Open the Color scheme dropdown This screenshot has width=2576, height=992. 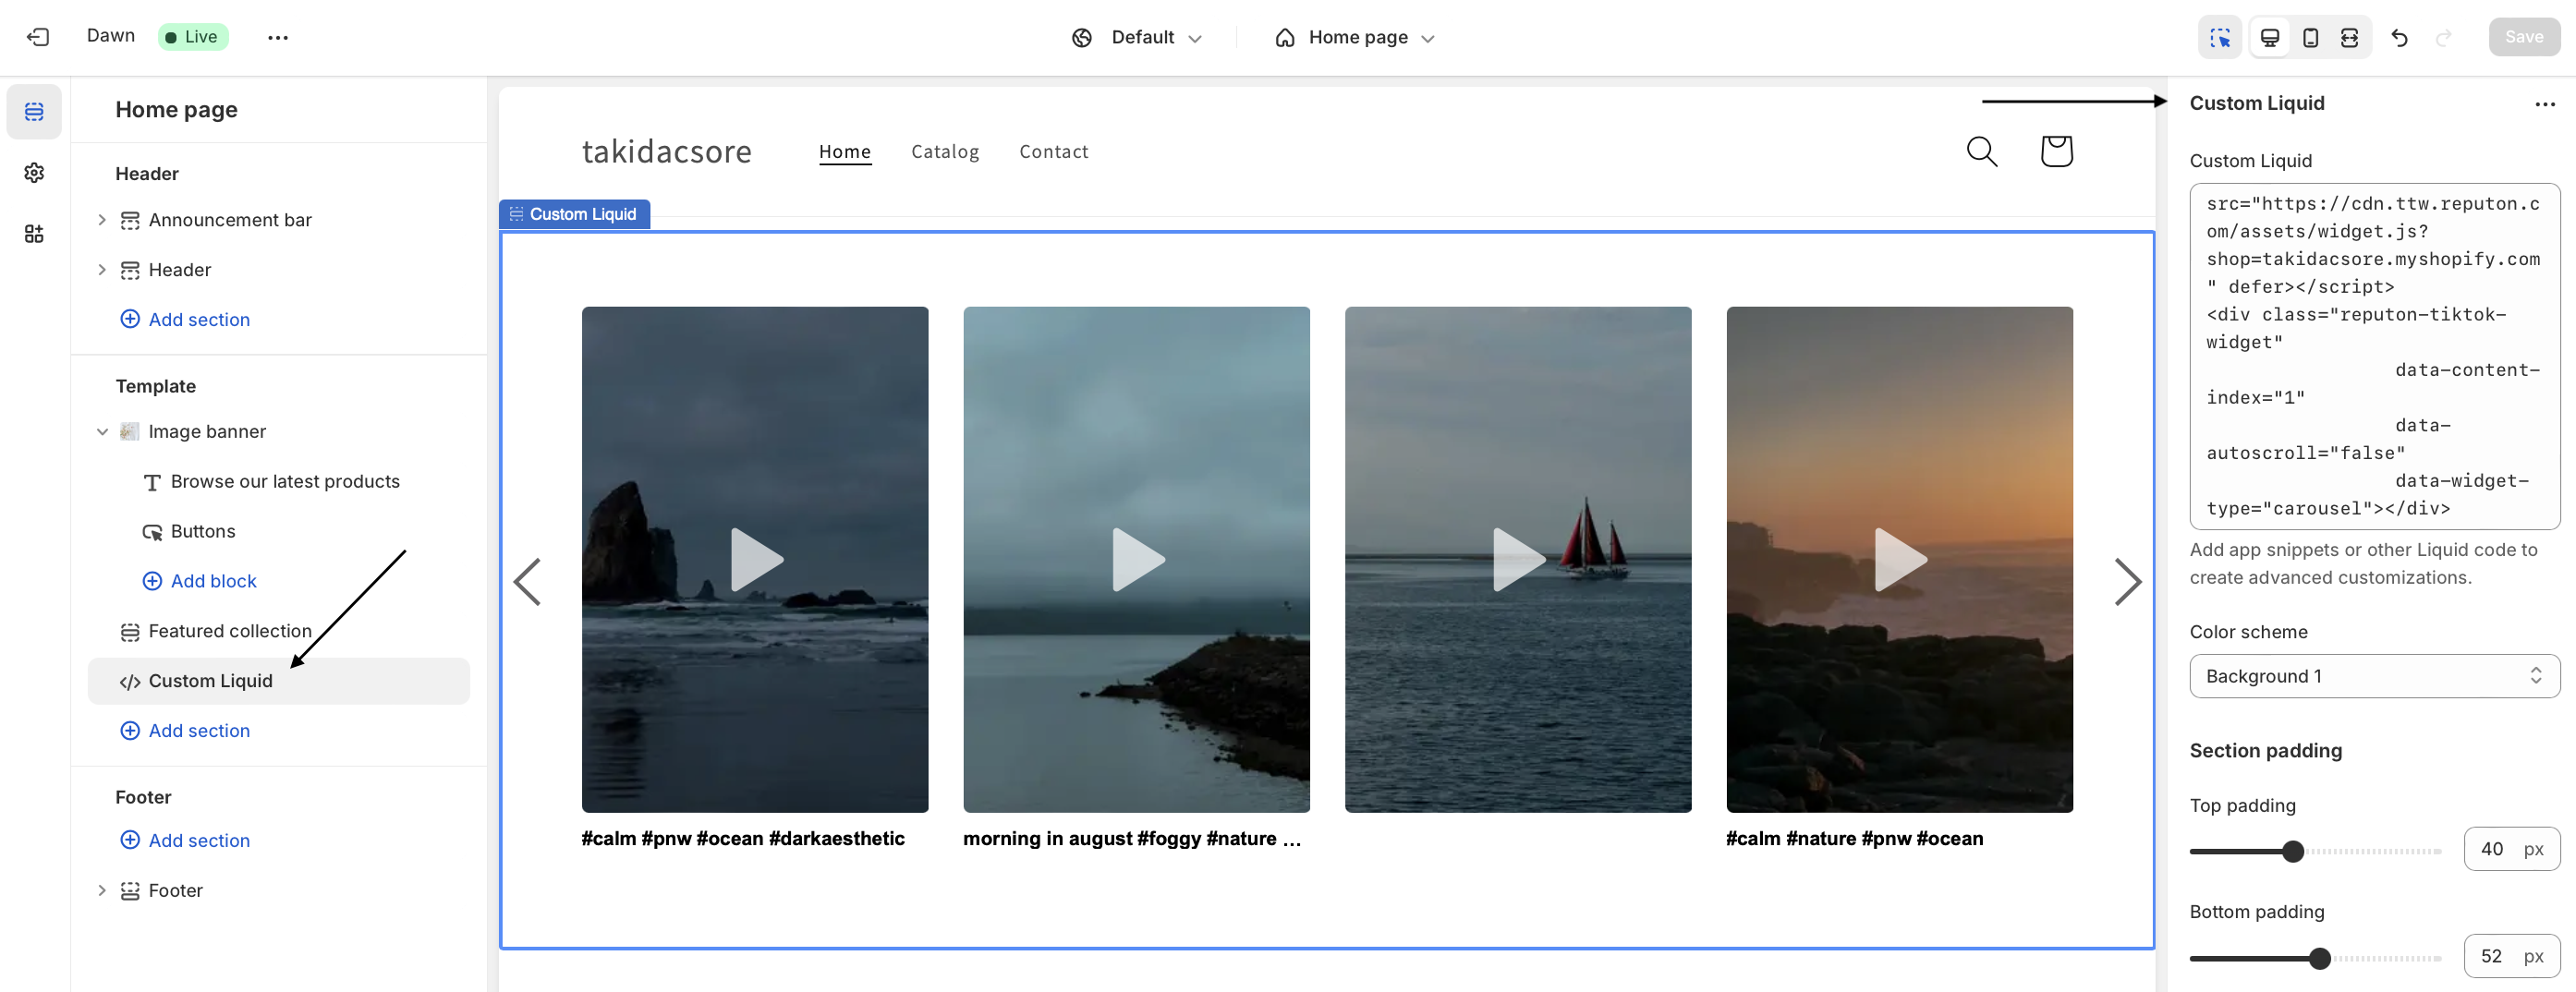2373,676
